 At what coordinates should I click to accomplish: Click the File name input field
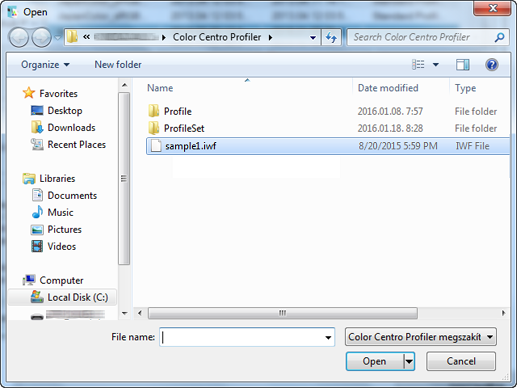coord(247,337)
